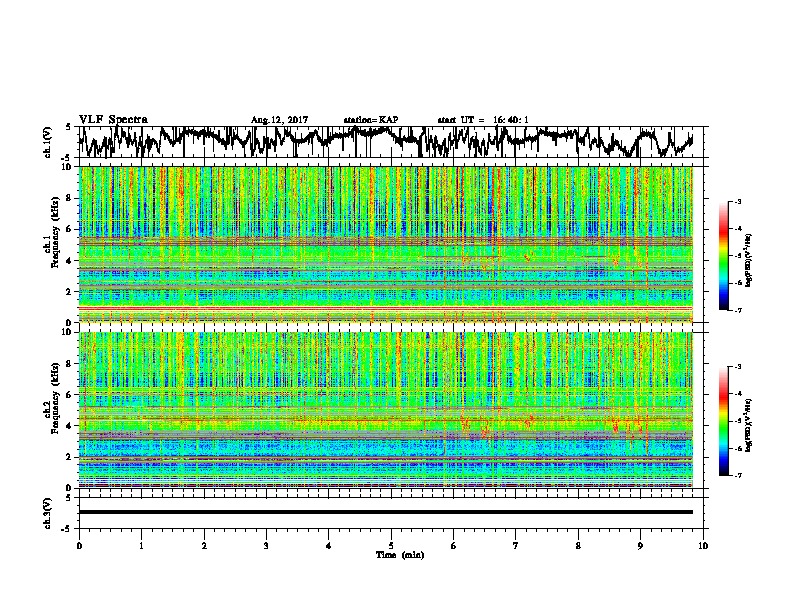Image resolution: width=792 pixels, height=612 pixels.
Task: Click the '0' tick label on Time axis
Action: (x=79, y=546)
